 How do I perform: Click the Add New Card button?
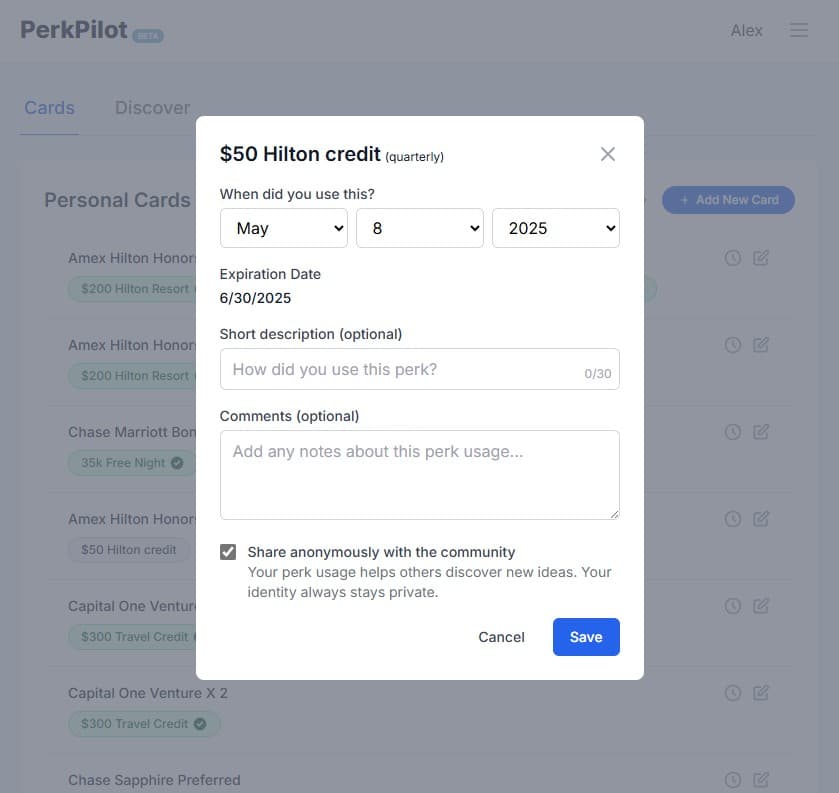728,200
